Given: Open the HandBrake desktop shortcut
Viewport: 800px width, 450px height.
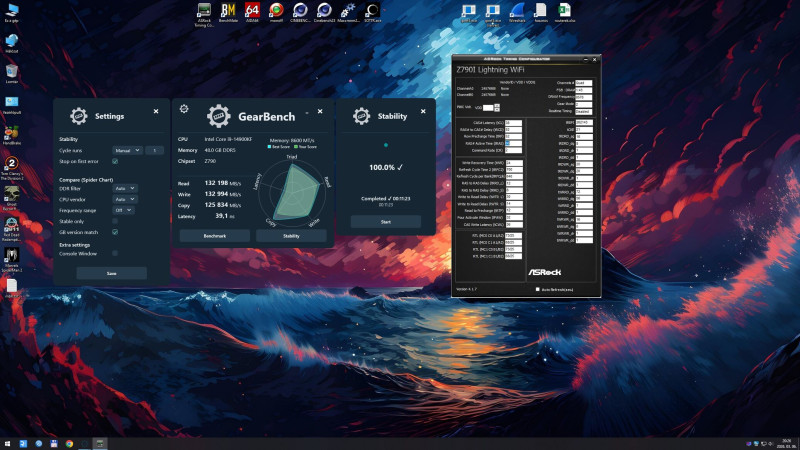Looking at the screenshot, I should pyautogui.click(x=12, y=134).
